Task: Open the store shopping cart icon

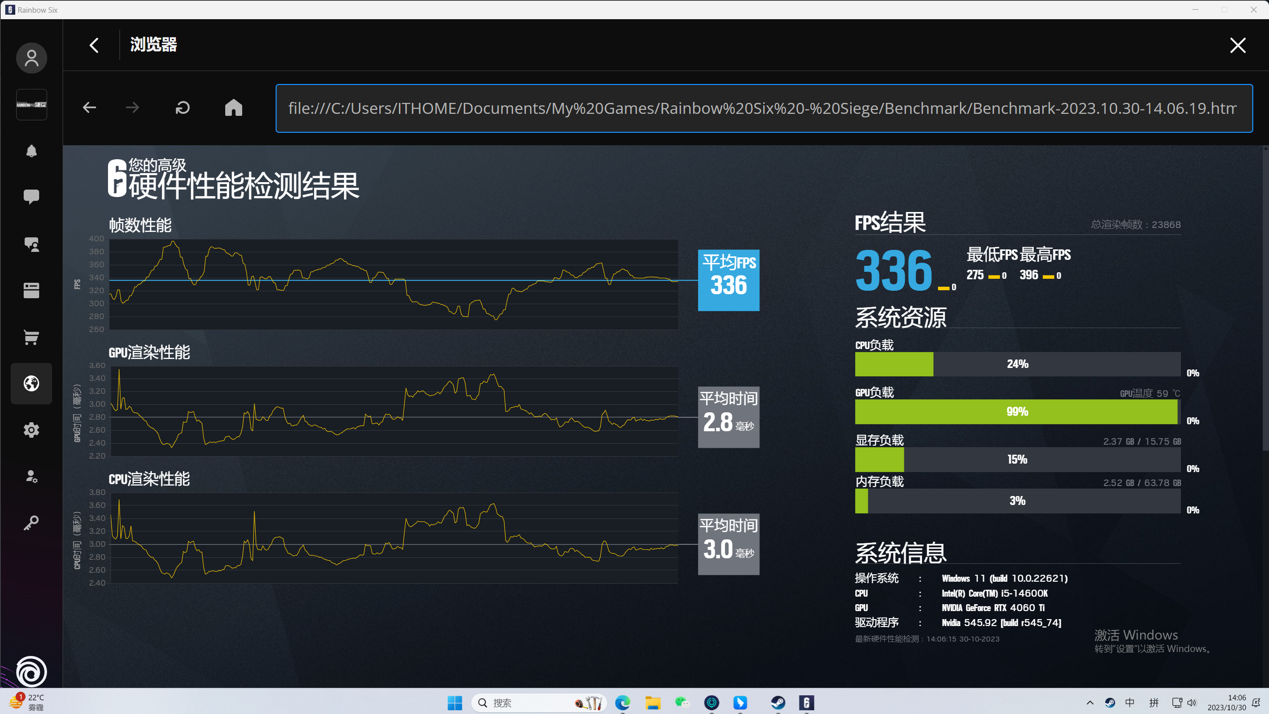Action: click(x=31, y=337)
